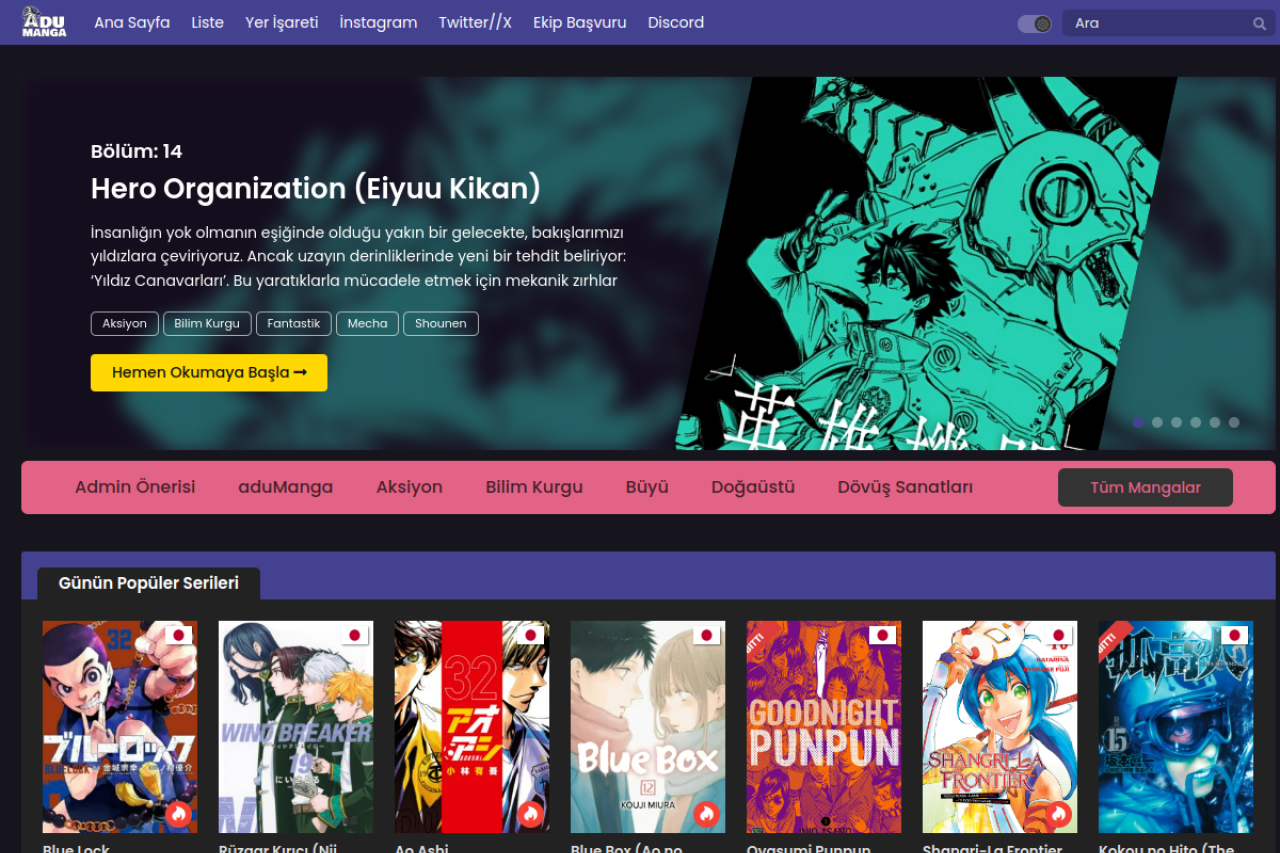Screen dimensions: 1280x853
Task: Open the Liste menu item
Action: point(207,22)
